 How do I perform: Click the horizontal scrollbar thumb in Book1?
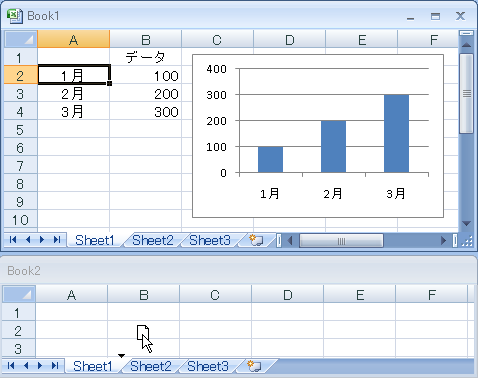(341, 240)
